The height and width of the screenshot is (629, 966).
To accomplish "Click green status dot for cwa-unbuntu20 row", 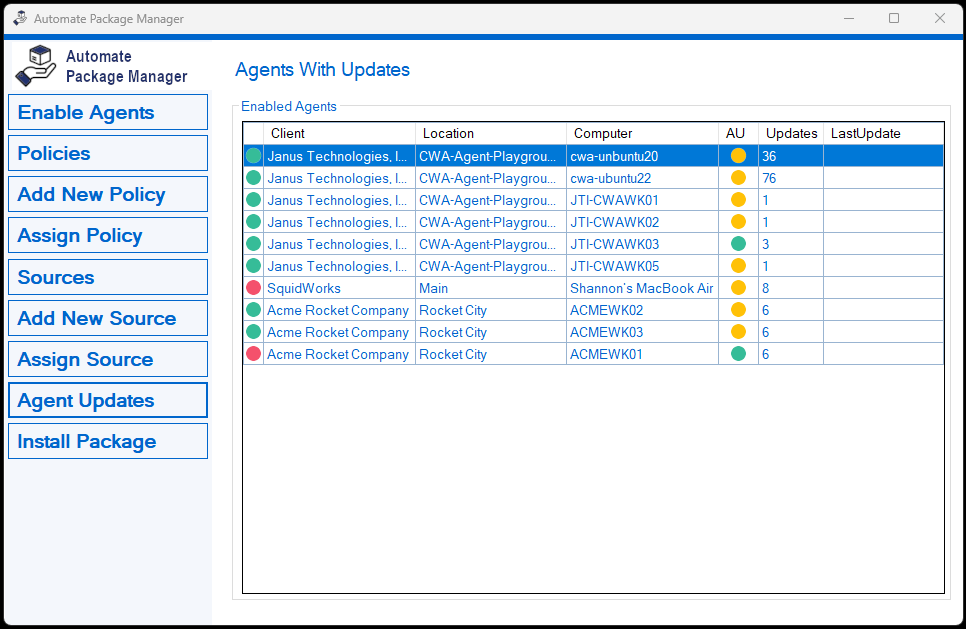I will [253, 156].
